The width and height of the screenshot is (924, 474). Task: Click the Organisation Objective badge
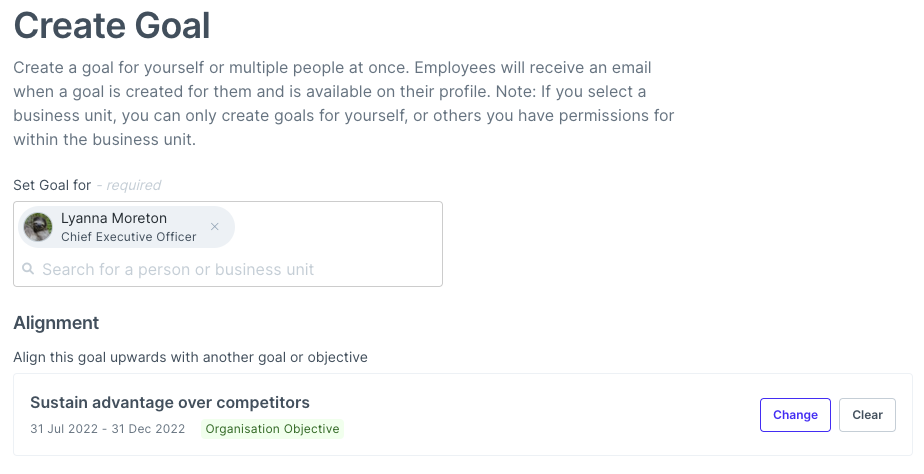point(272,429)
